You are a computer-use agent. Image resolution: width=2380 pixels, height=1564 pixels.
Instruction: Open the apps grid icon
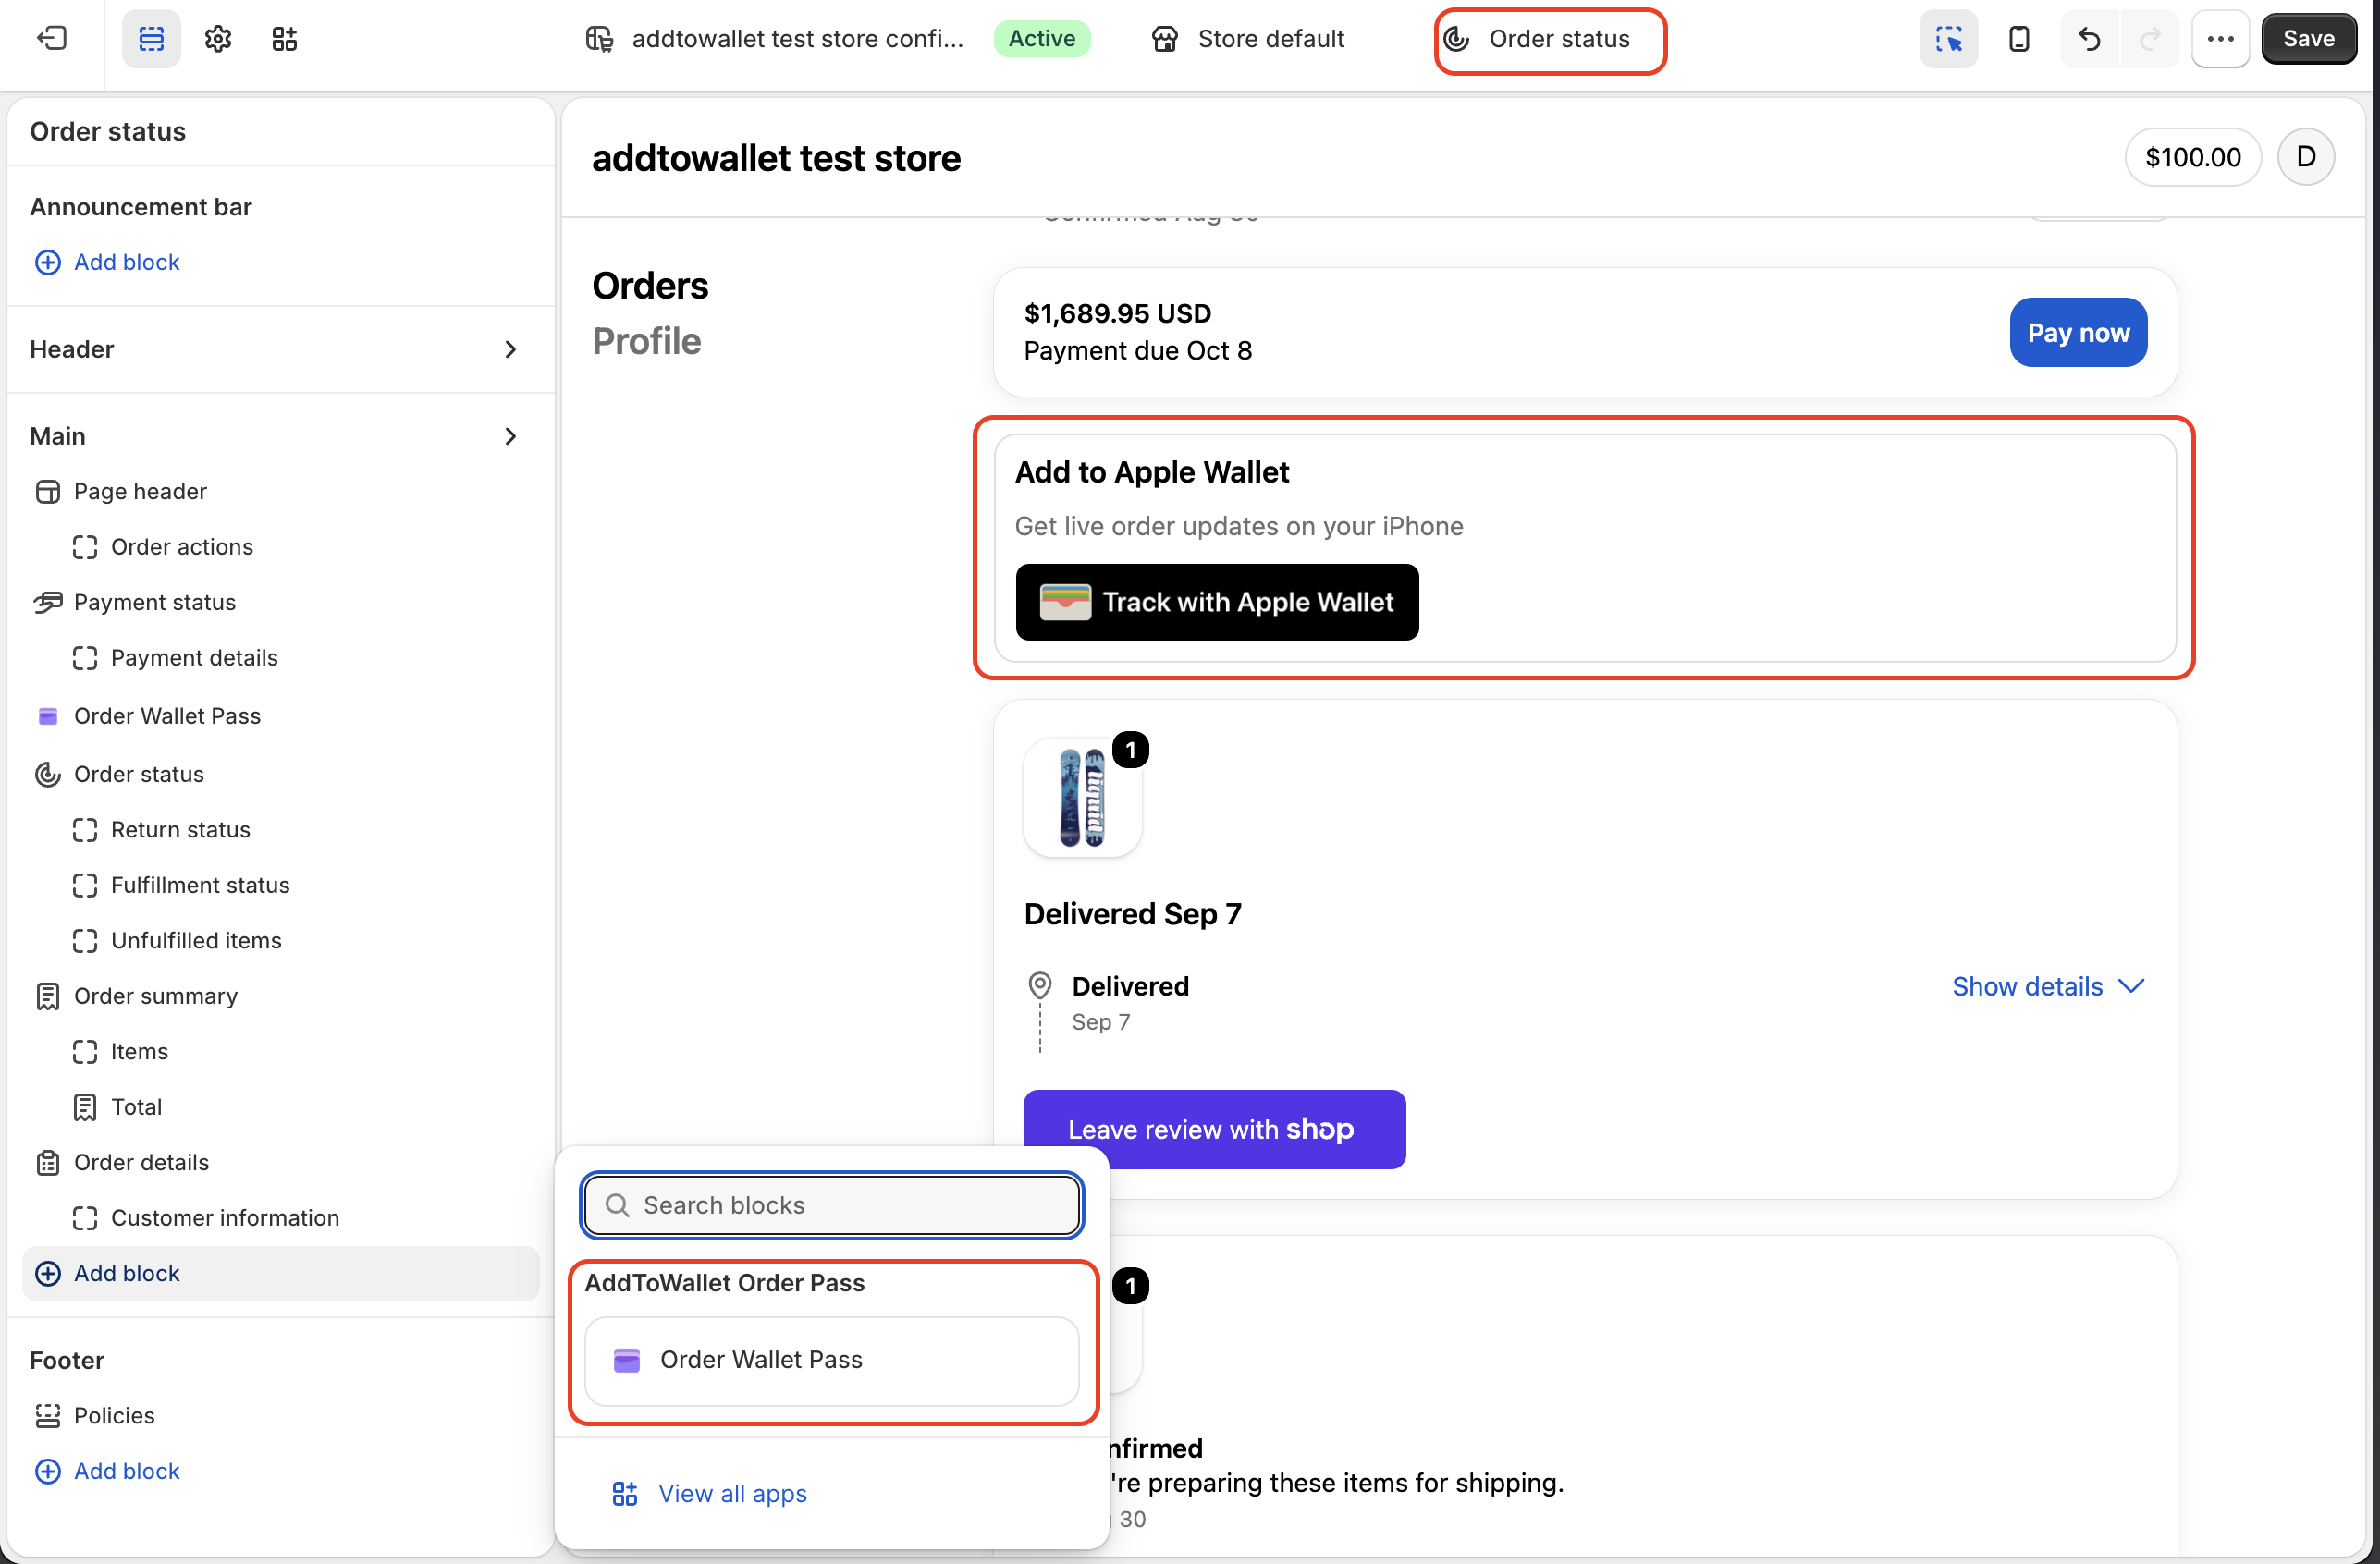[285, 39]
